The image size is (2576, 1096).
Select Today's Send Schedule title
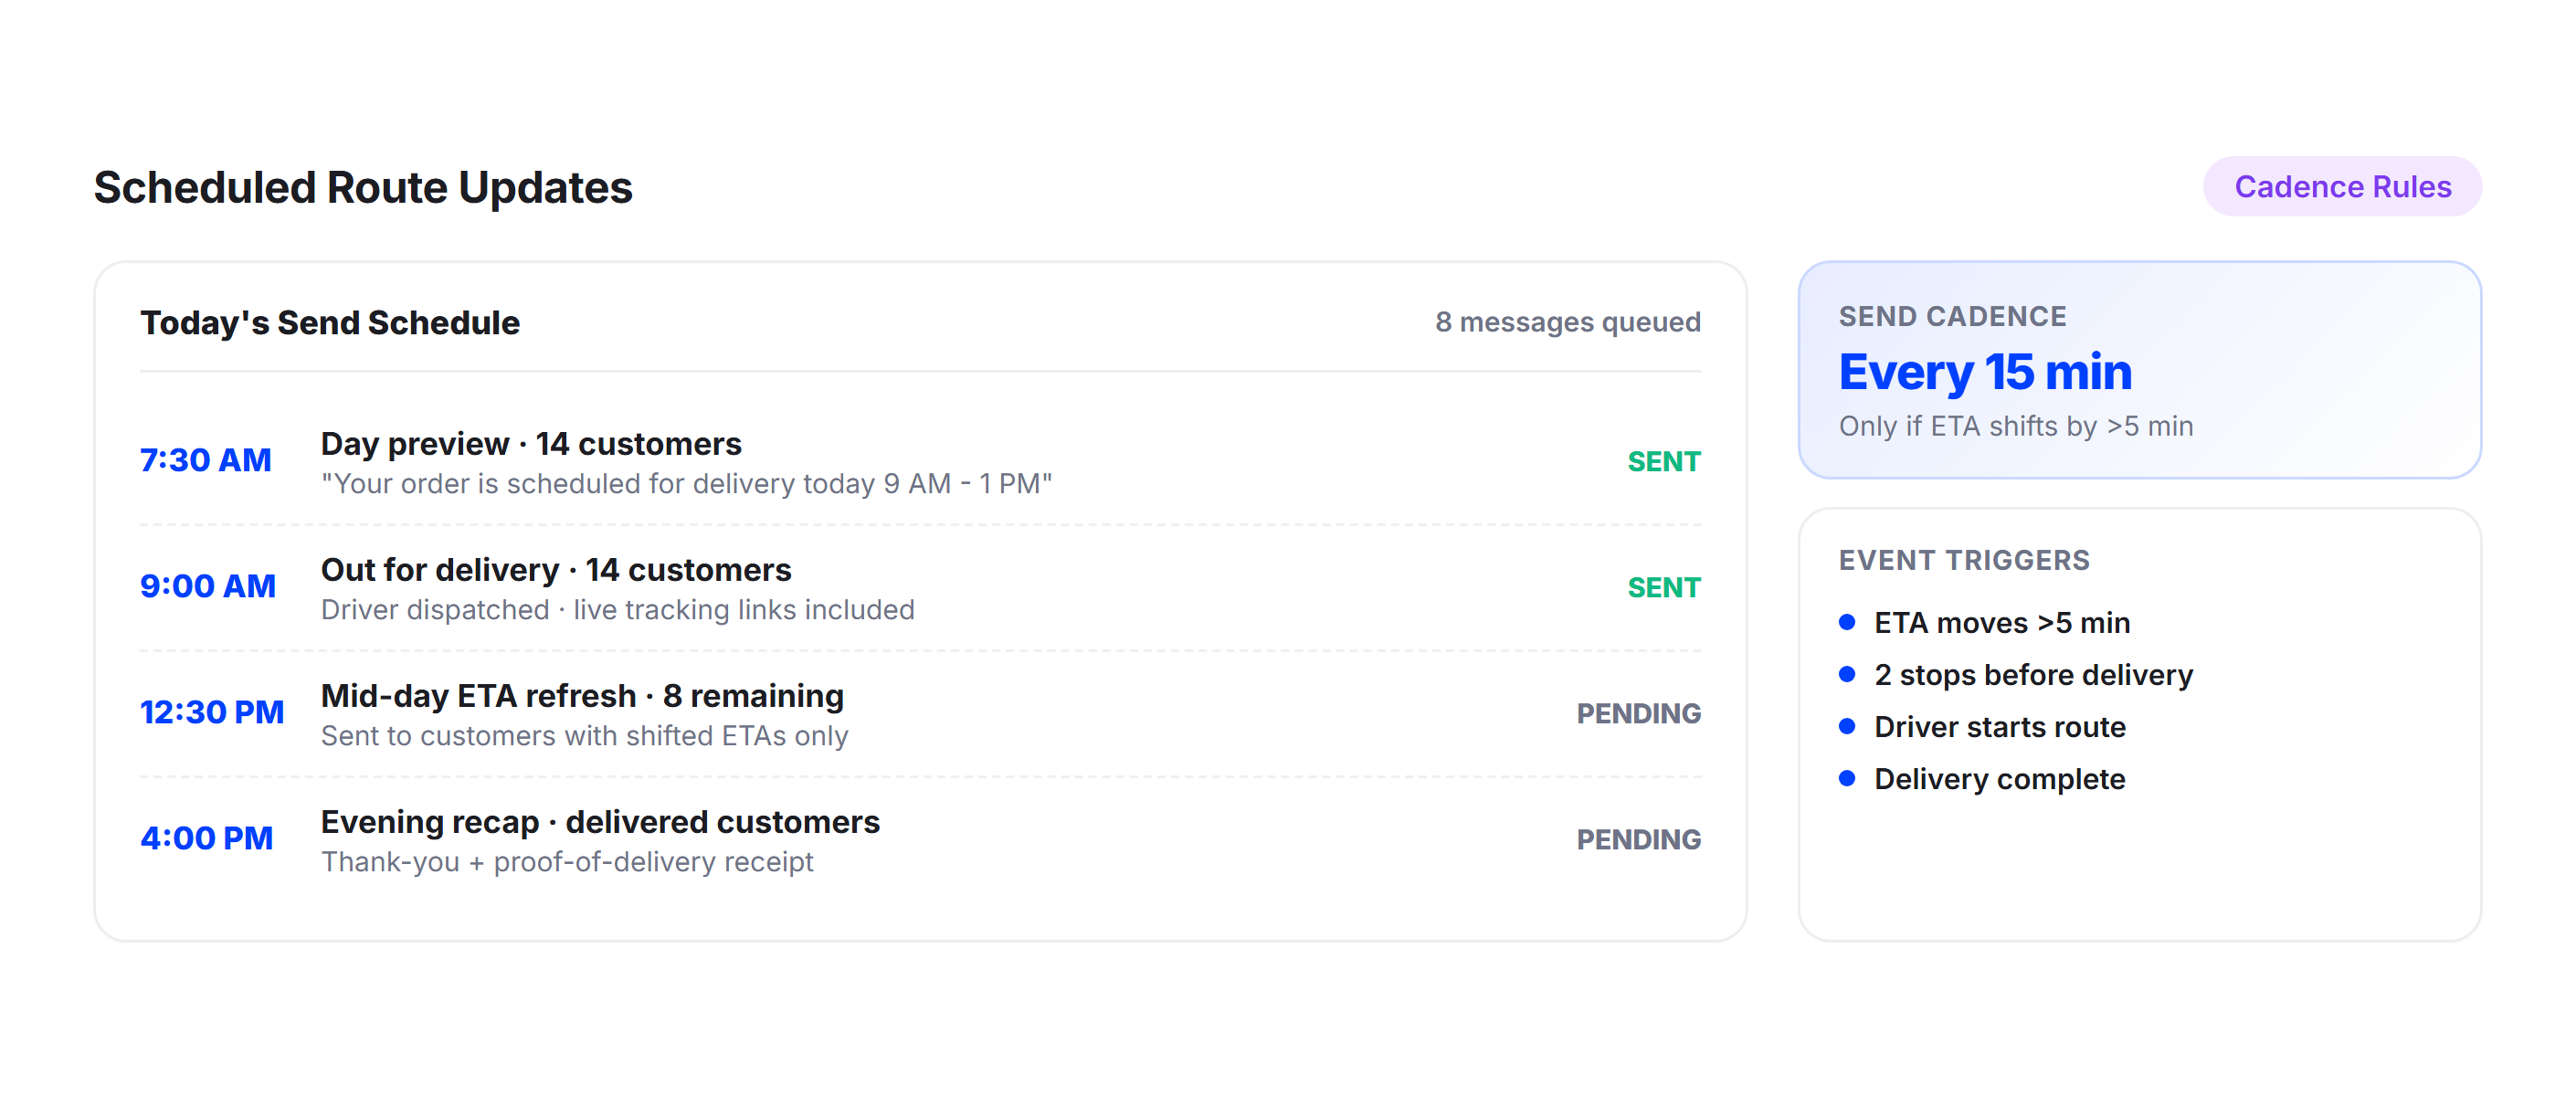click(330, 323)
